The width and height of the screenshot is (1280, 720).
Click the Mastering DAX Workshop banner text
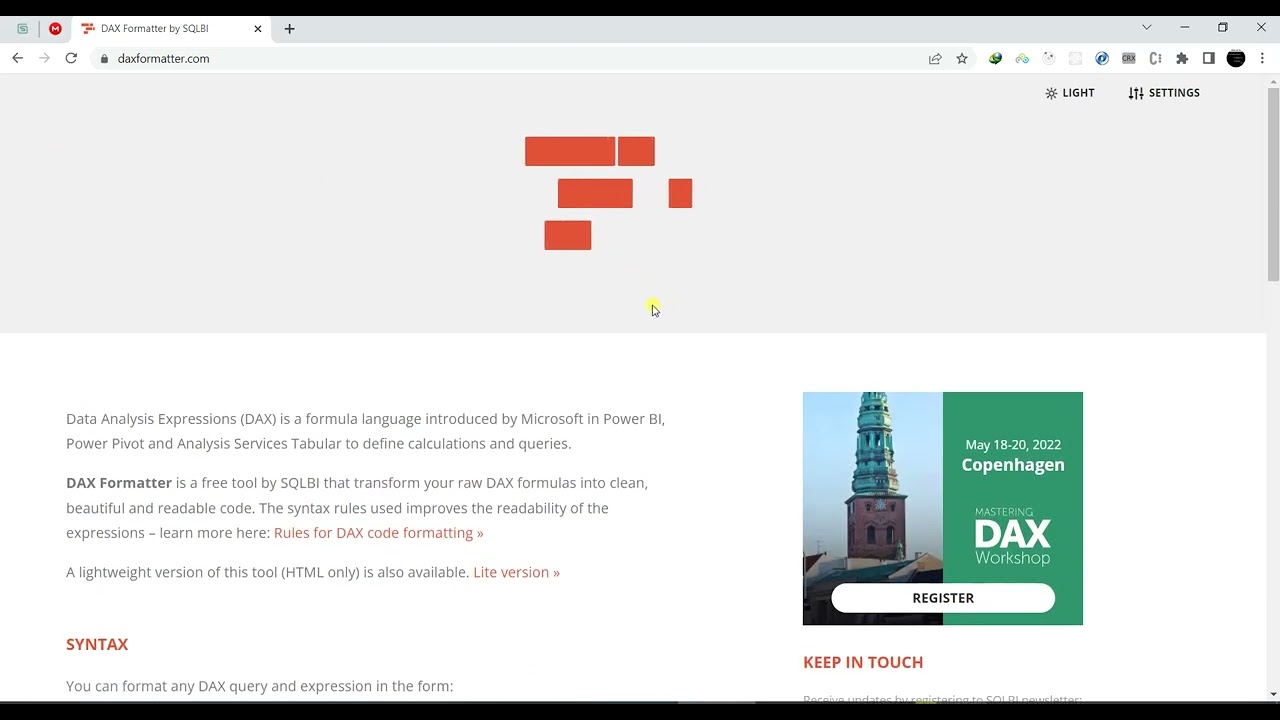1013,536
